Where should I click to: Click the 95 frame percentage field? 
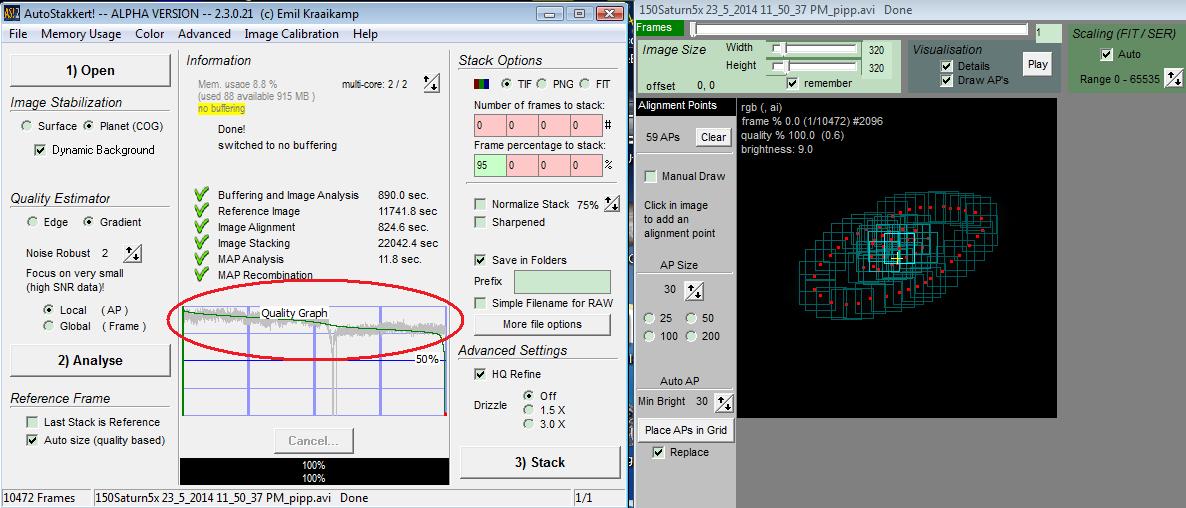click(490, 165)
